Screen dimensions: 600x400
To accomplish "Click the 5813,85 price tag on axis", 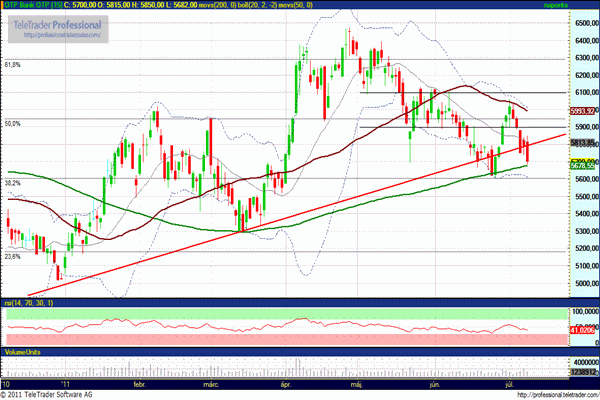I will click(583, 142).
